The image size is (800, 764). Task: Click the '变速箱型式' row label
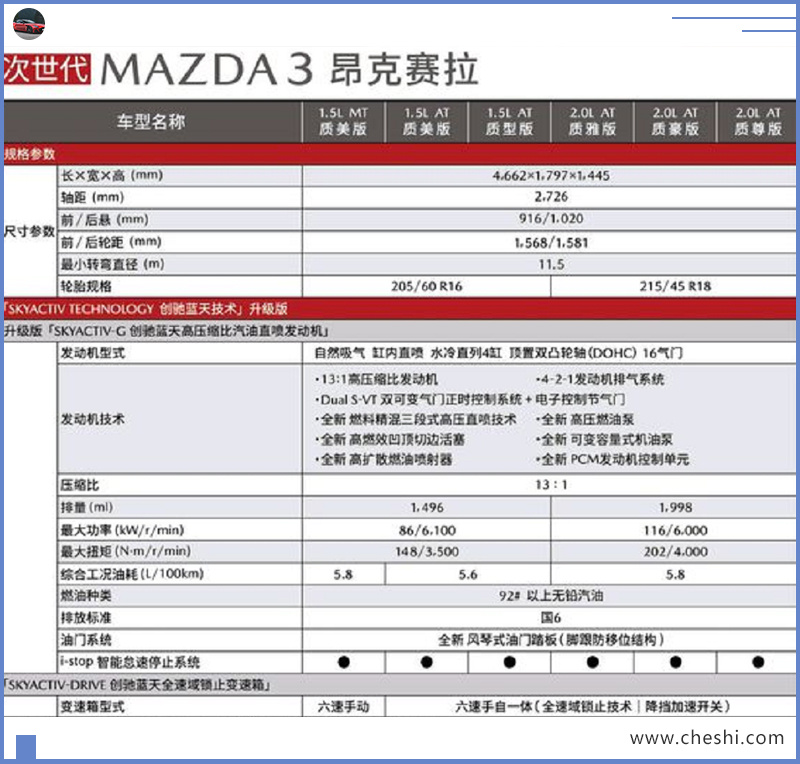point(92,707)
